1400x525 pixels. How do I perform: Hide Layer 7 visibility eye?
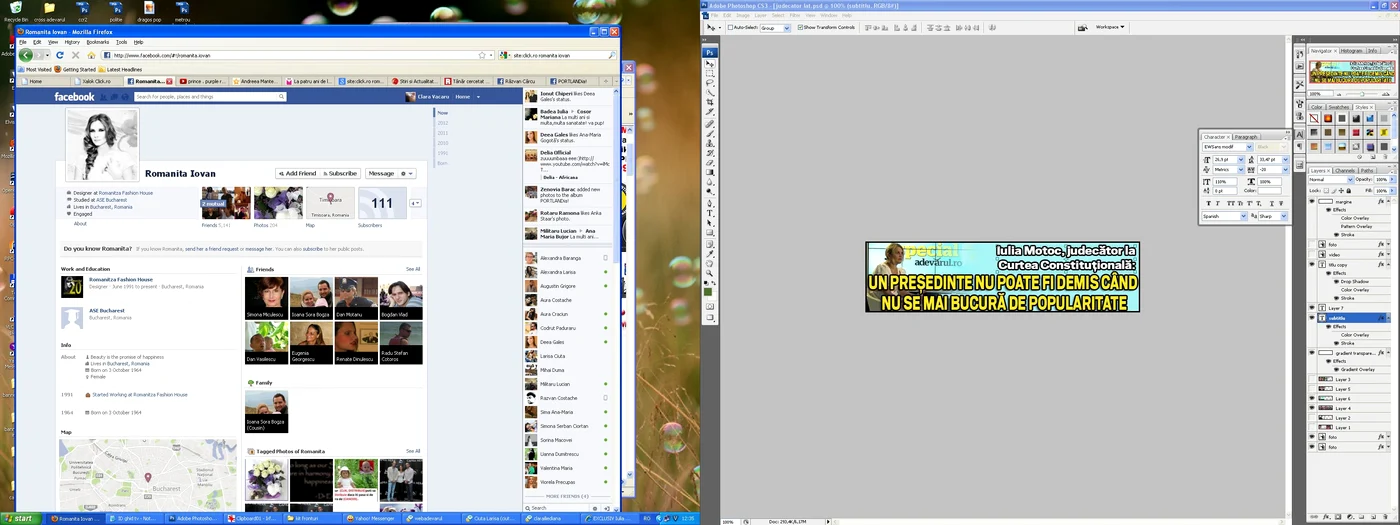[1312, 308]
